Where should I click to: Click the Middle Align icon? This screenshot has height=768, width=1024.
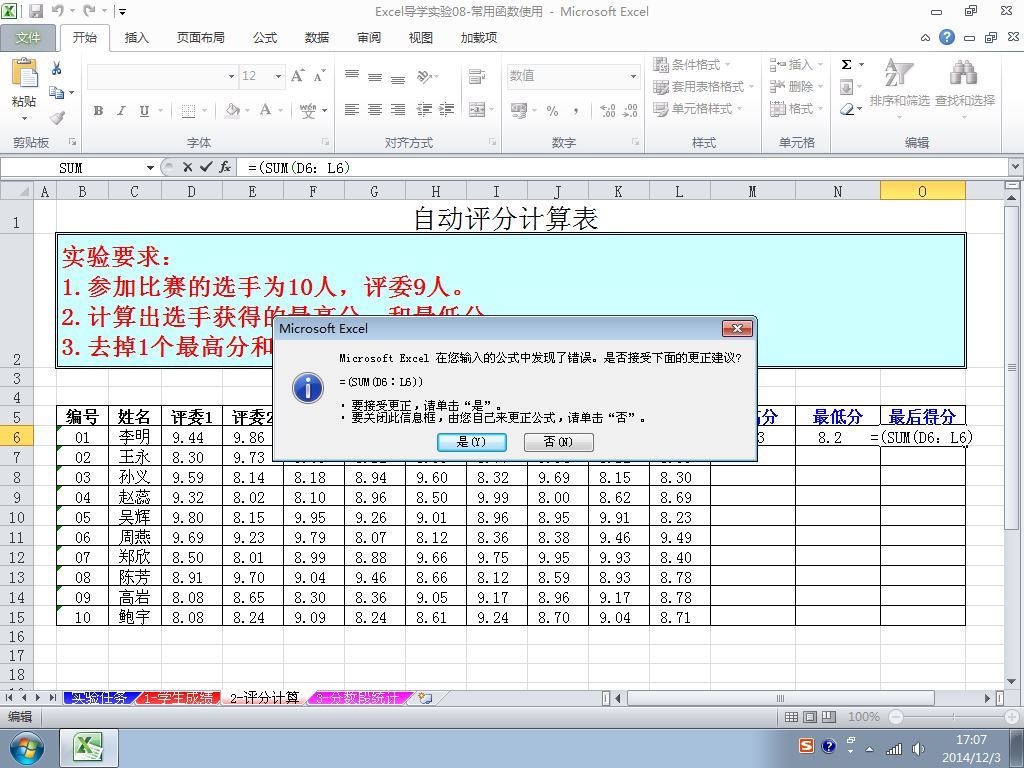point(375,77)
